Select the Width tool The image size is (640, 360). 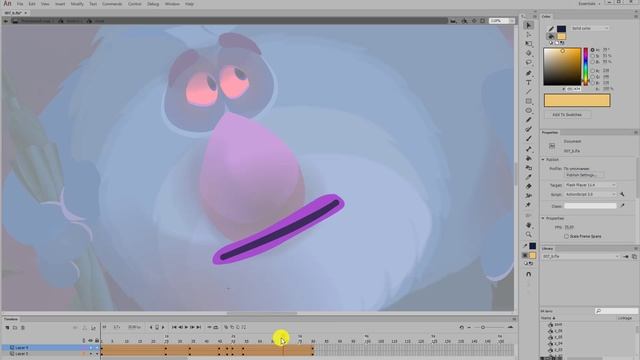[529, 196]
